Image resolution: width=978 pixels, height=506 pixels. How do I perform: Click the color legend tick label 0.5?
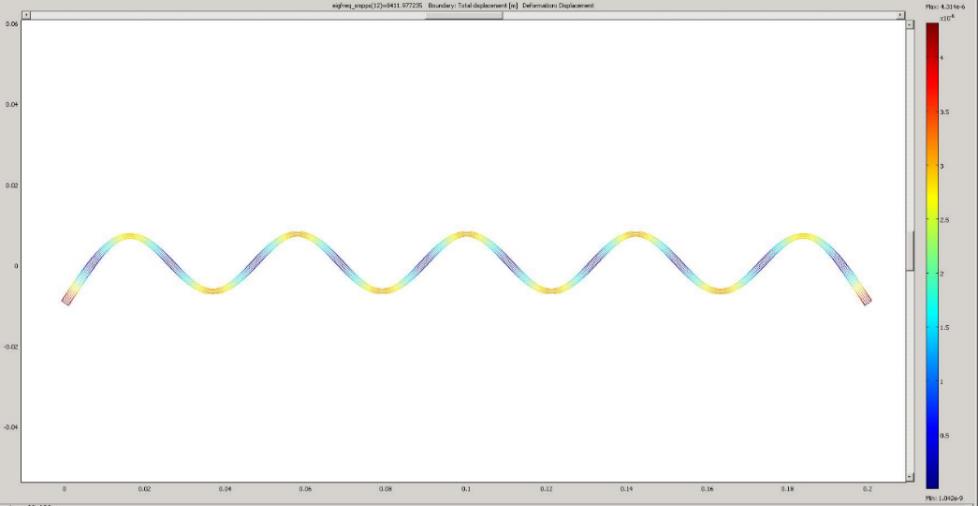945,436
